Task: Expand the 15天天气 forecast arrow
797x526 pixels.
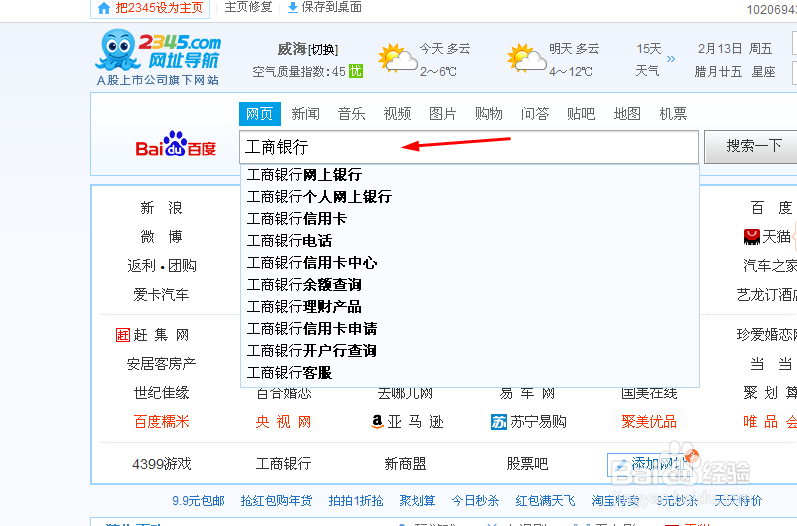Action: pyautogui.click(x=671, y=59)
